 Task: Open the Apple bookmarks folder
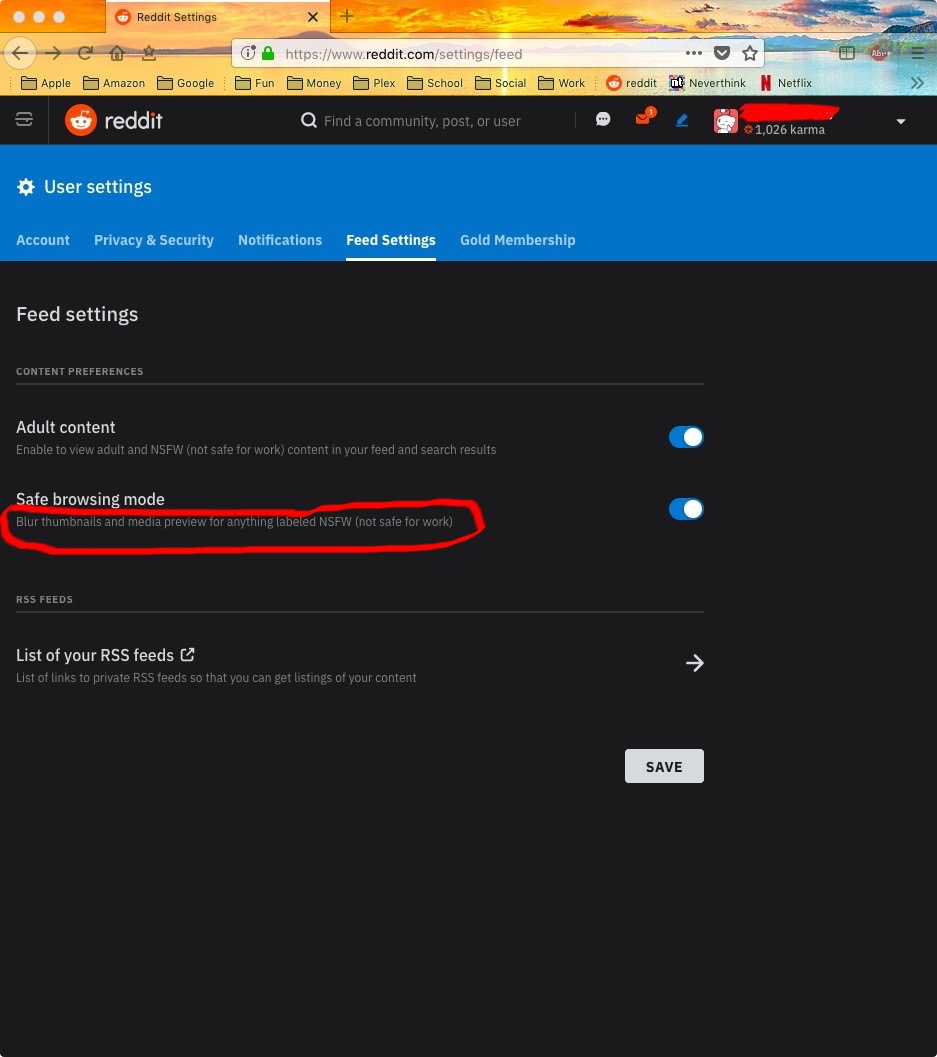point(46,83)
